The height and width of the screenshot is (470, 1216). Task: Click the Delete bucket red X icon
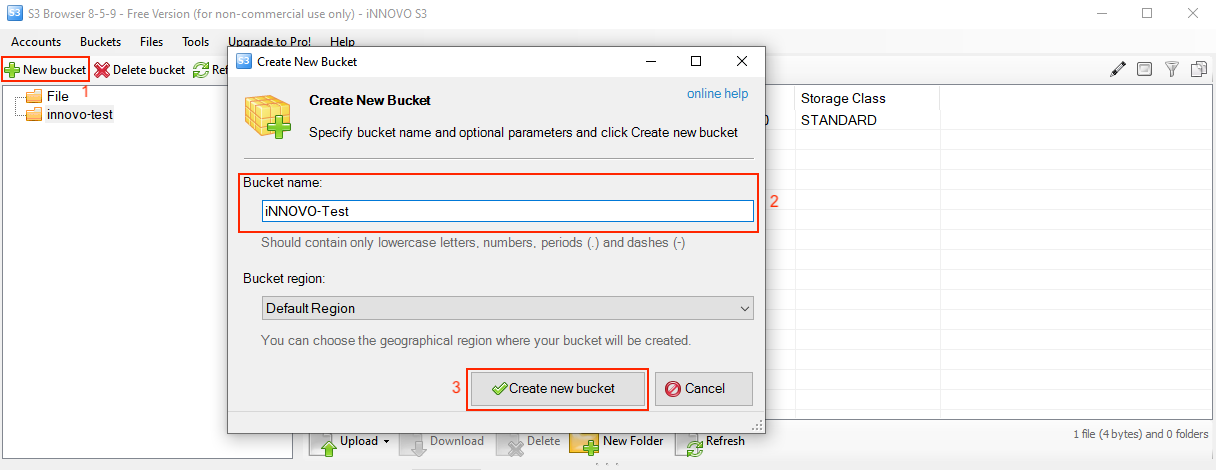(102, 70)
